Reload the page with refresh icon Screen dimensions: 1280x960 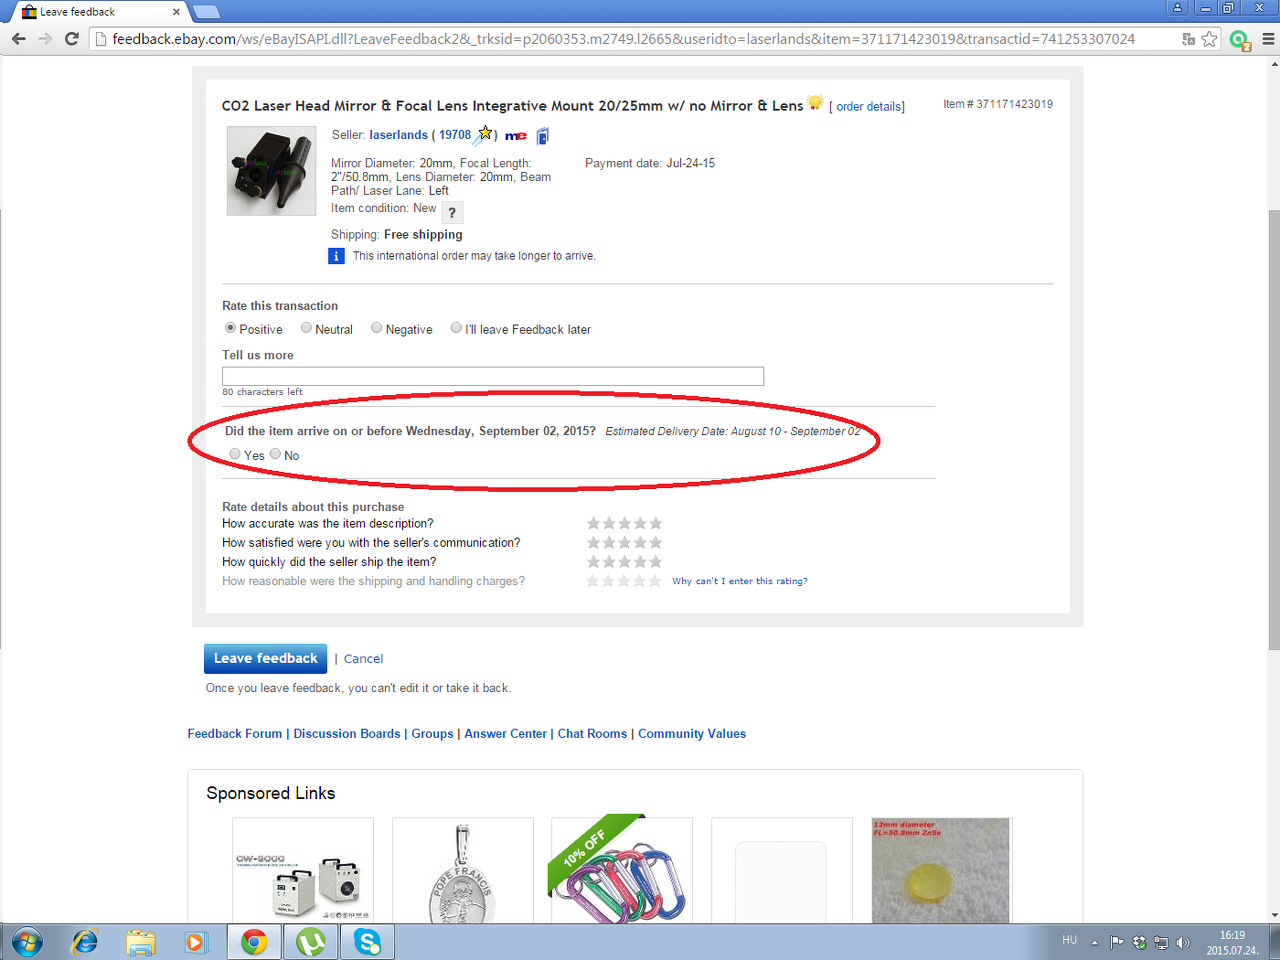(71, 39)
